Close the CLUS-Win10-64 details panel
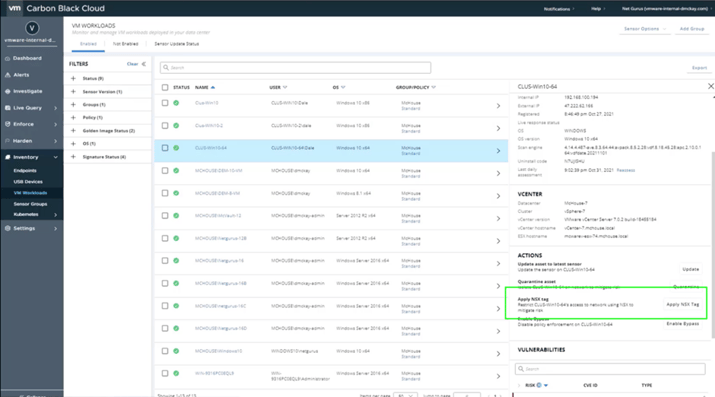The height and width of the screenshot is (397, 715). tap(710, 86)
